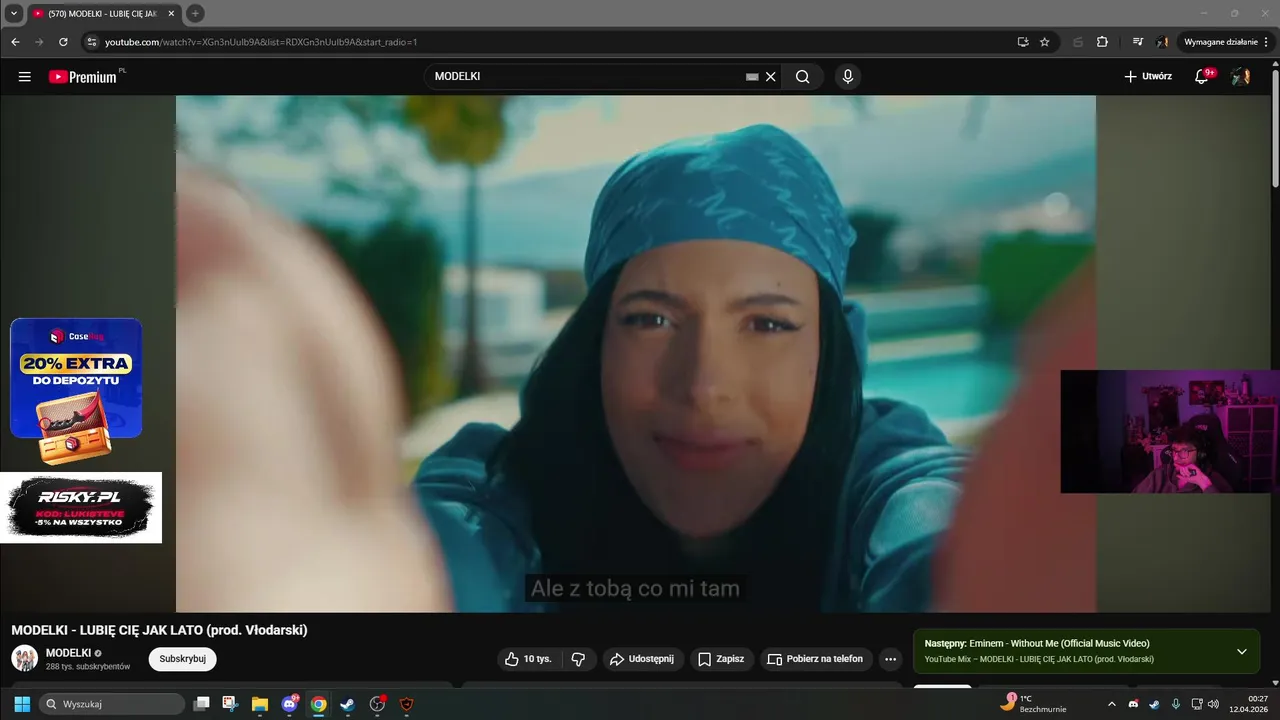Open a new browser tab
The width and height of the screenshot is (1280, 720).
pos(195,13)
